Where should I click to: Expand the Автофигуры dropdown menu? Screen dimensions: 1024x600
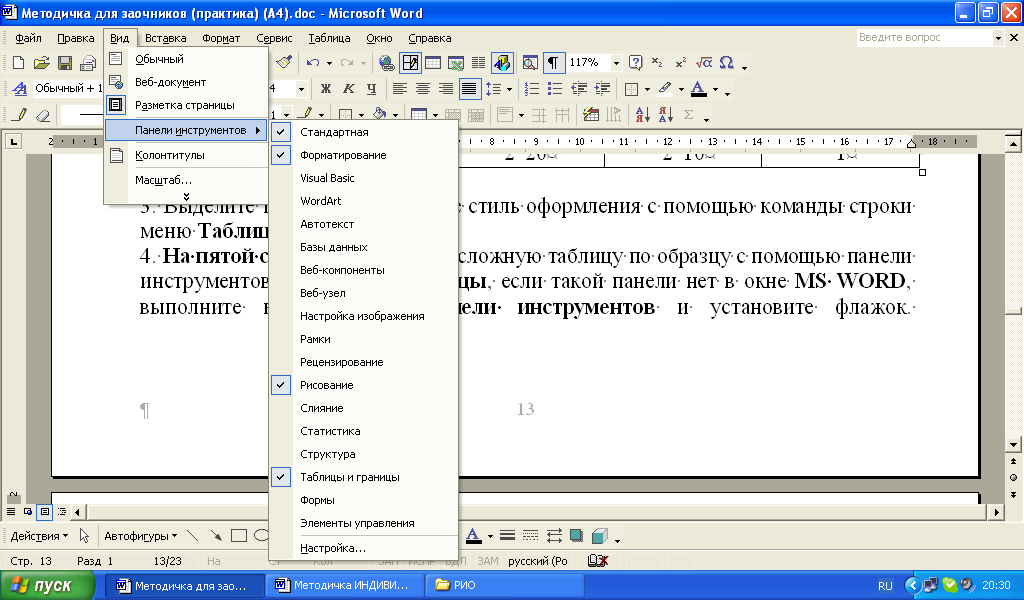(x=140, y=536)
